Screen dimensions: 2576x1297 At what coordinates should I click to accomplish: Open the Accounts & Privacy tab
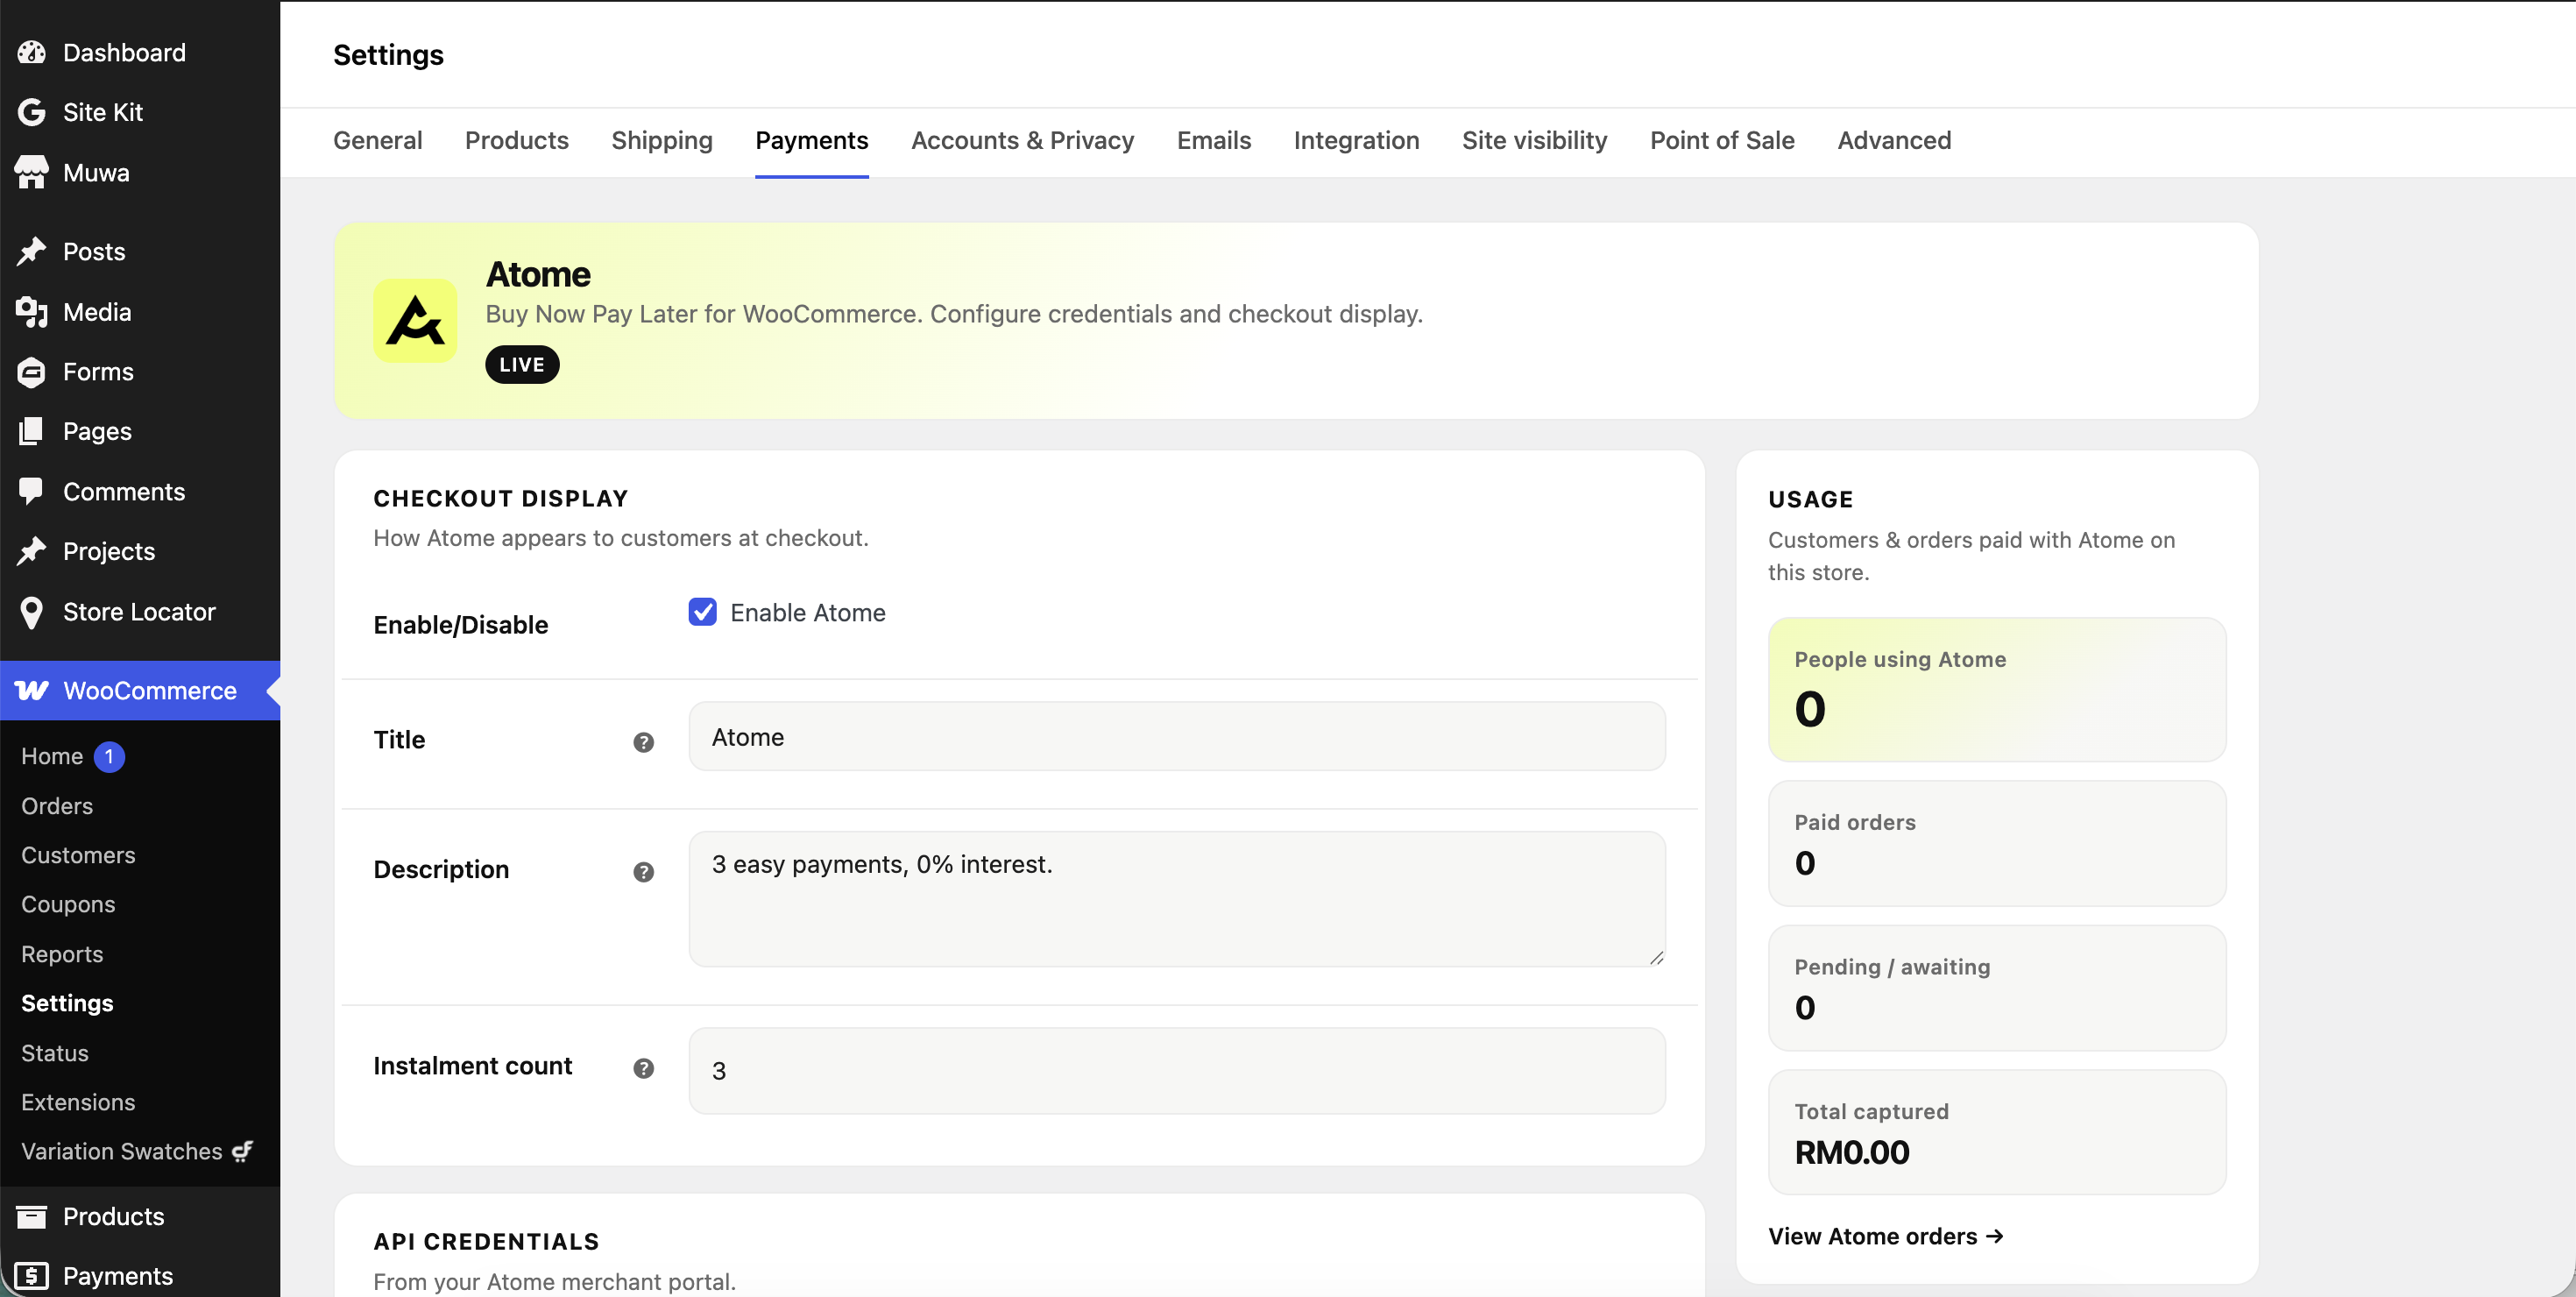click(1022, 141)
